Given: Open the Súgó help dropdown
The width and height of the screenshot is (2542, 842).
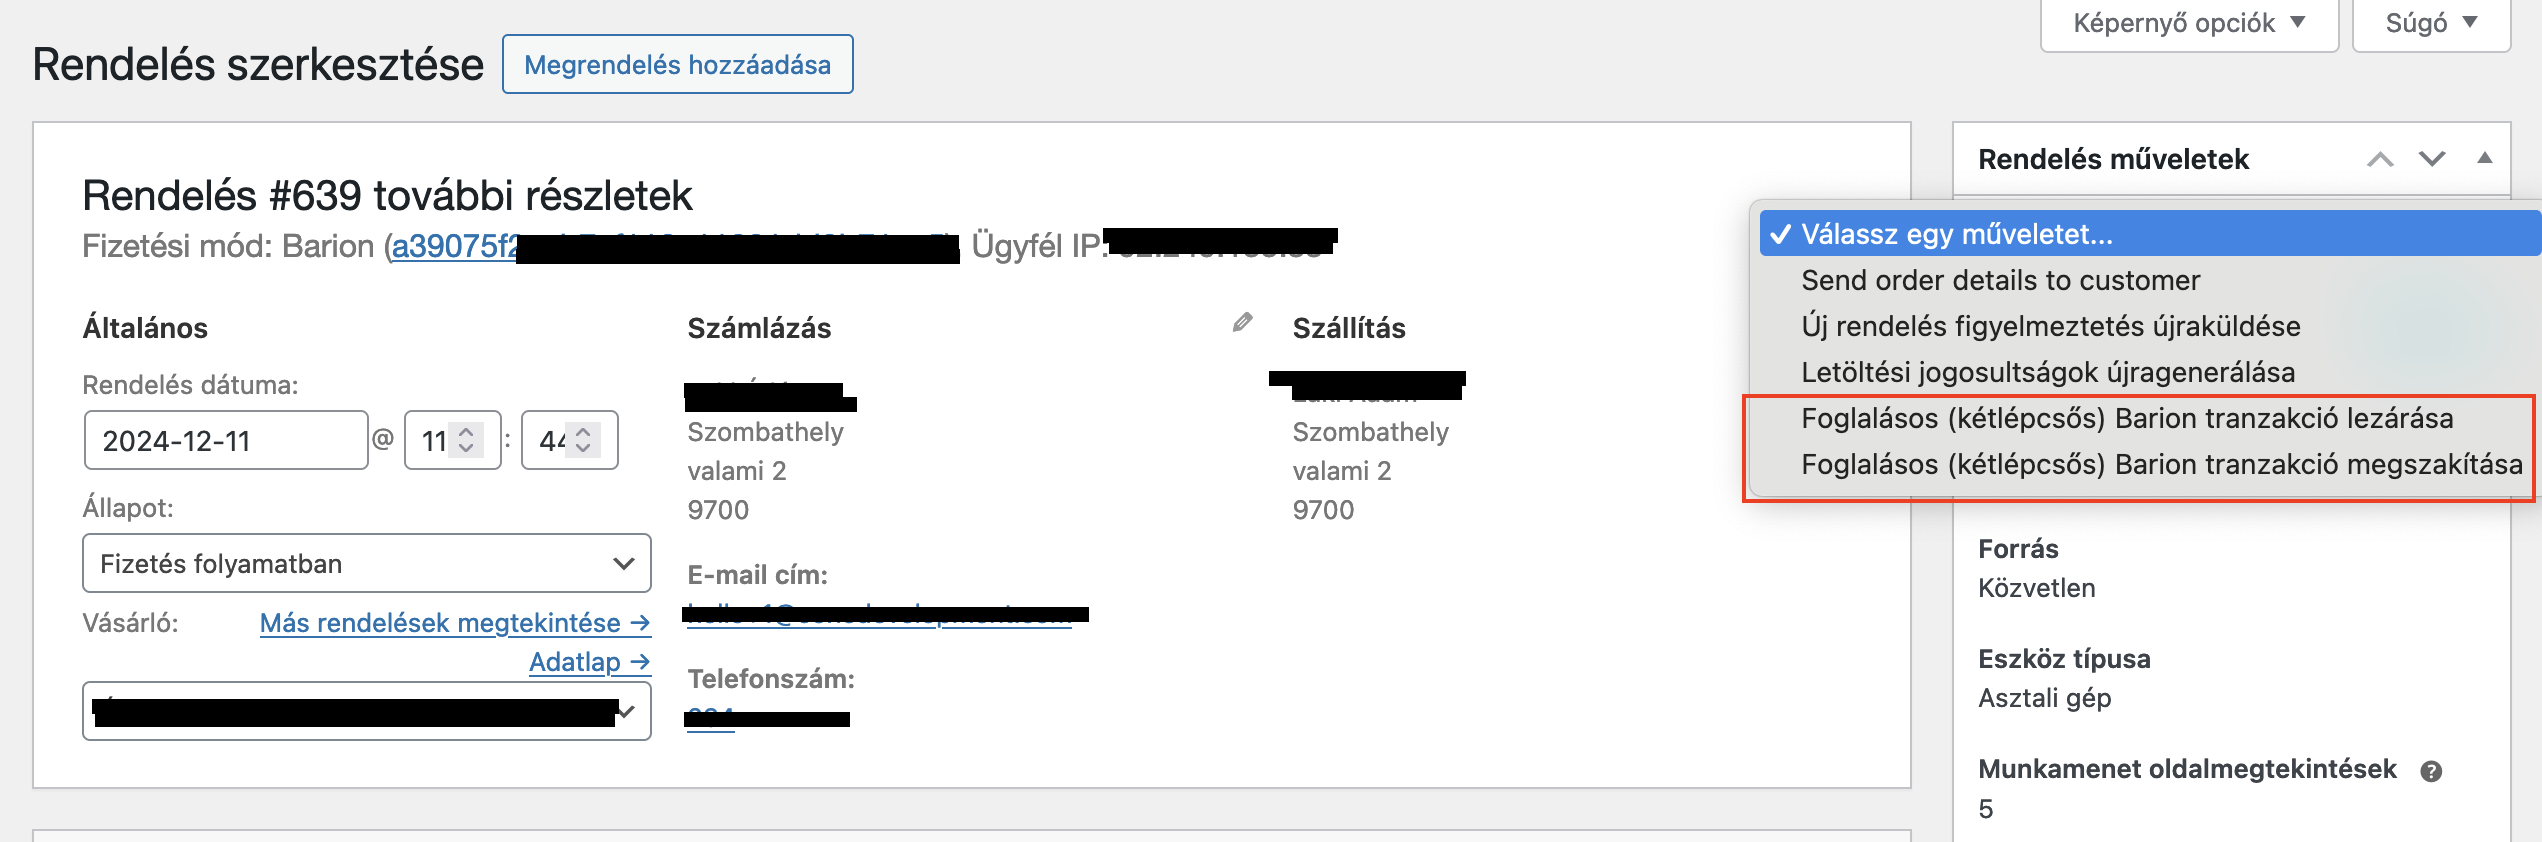Looking at the screenshot, I should pyautogui.click(x=2431, y=23).
